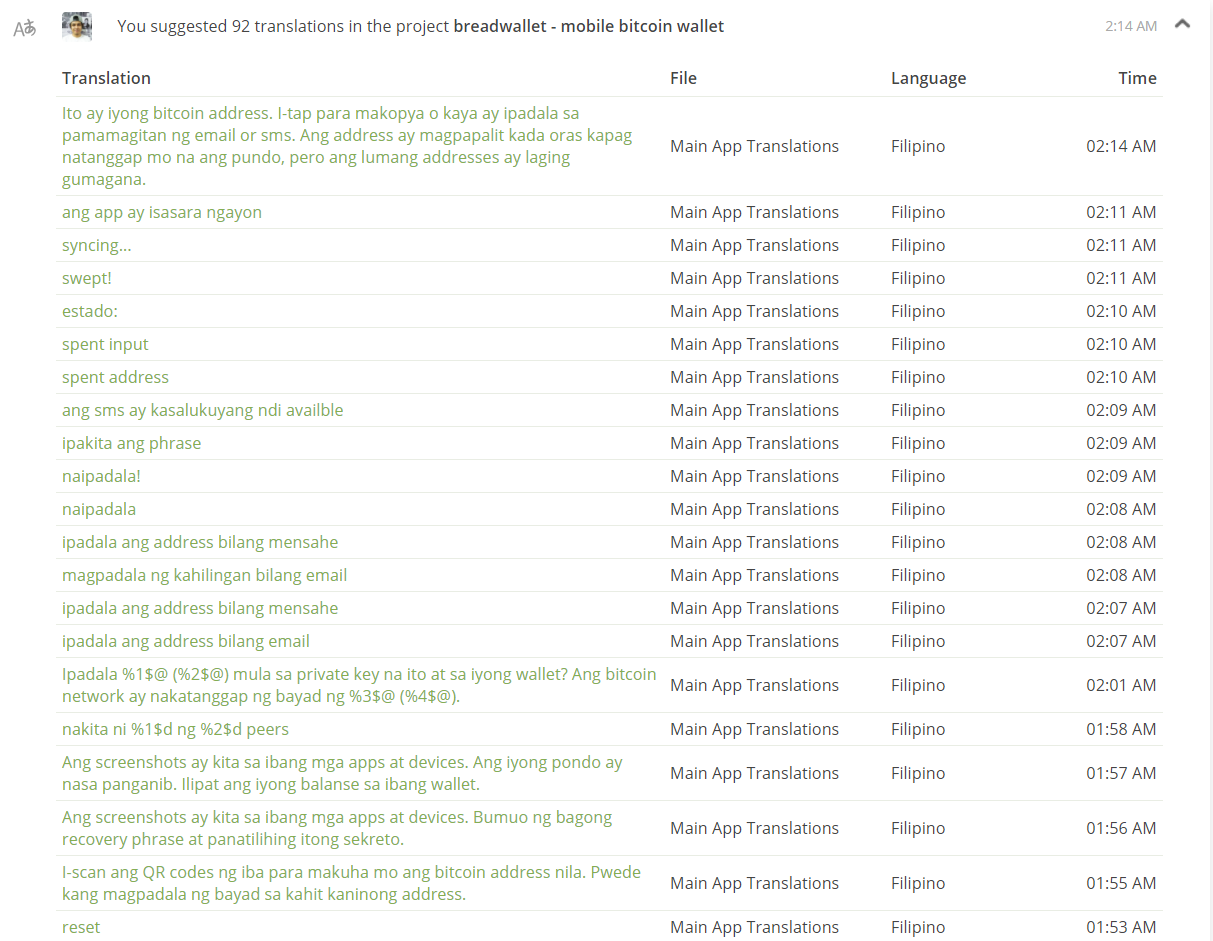This screenshot has height=941, width=1213.
Task: Click the Time column header
Action: pyautogui.click(x=1137, y=78)
